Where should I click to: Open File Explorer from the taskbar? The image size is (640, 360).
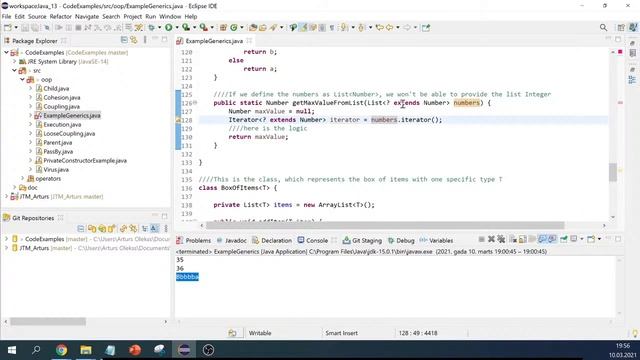pos(86,350)
